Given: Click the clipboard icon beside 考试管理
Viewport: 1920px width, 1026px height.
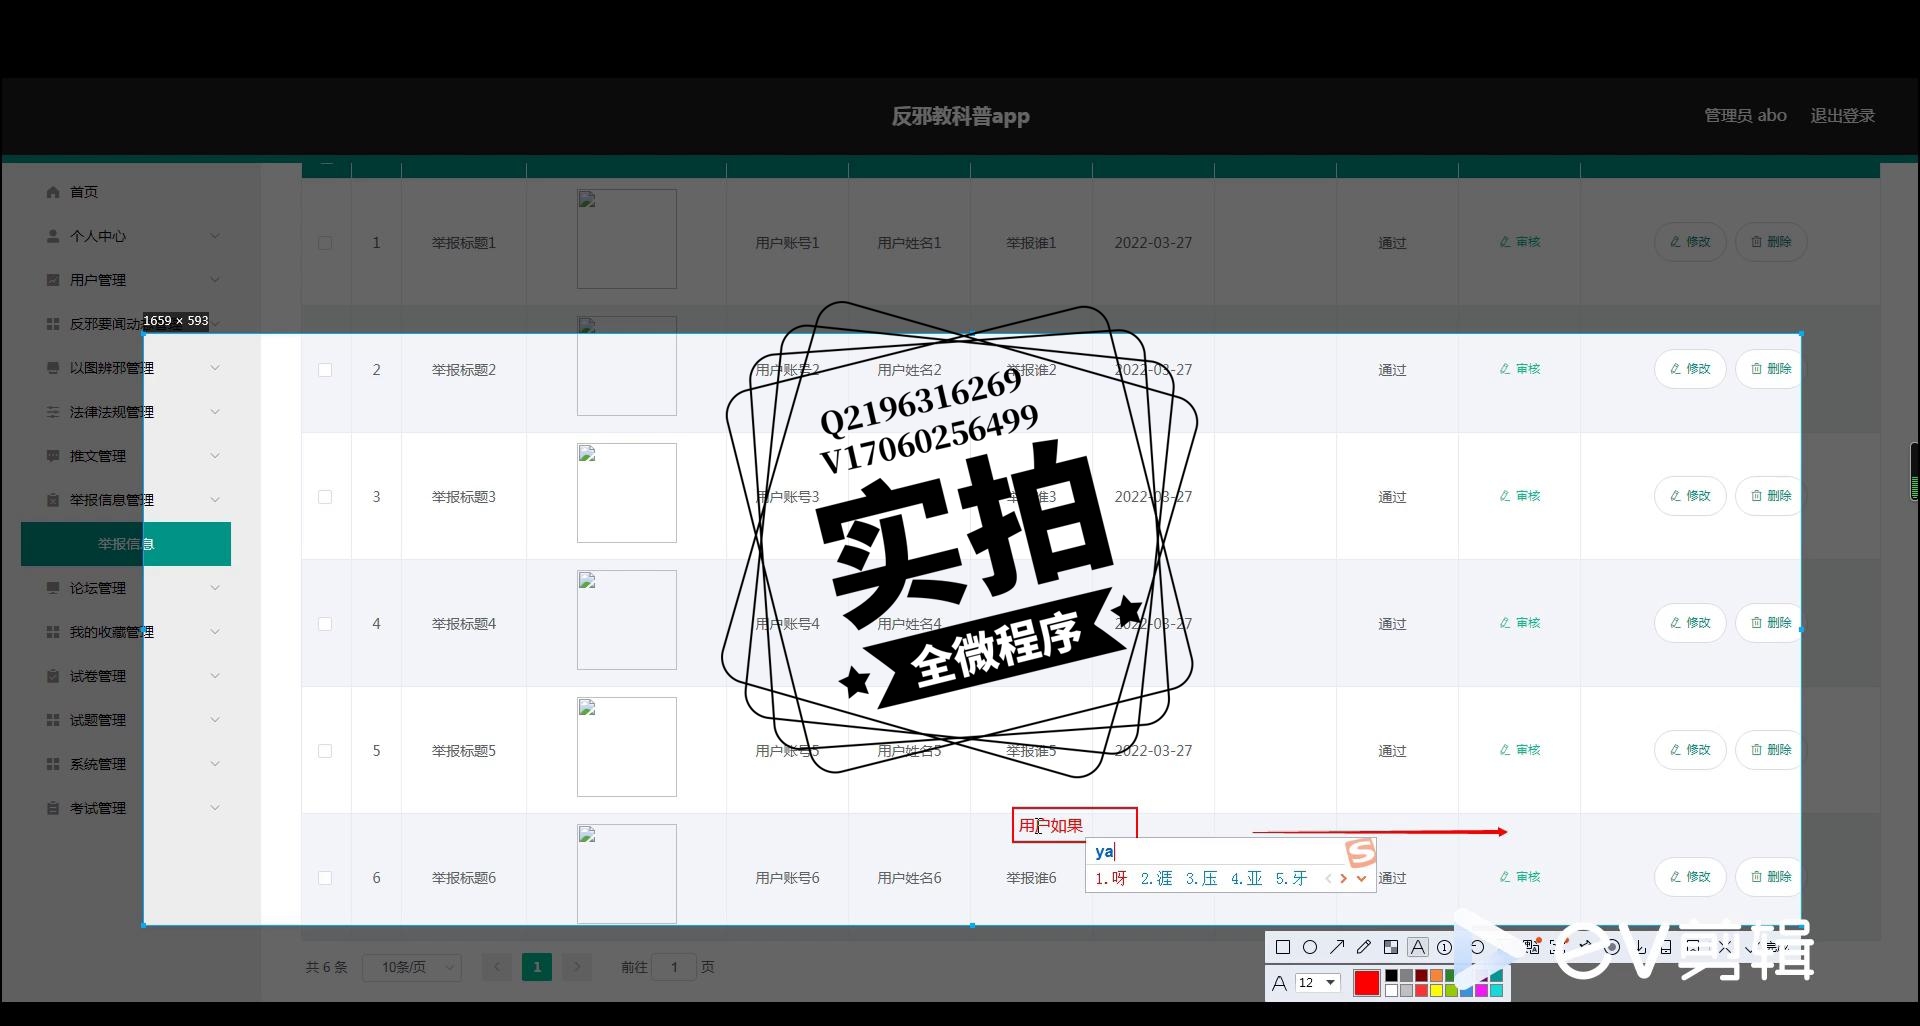Looking at the screenshot, I should (x=53, y=808).
